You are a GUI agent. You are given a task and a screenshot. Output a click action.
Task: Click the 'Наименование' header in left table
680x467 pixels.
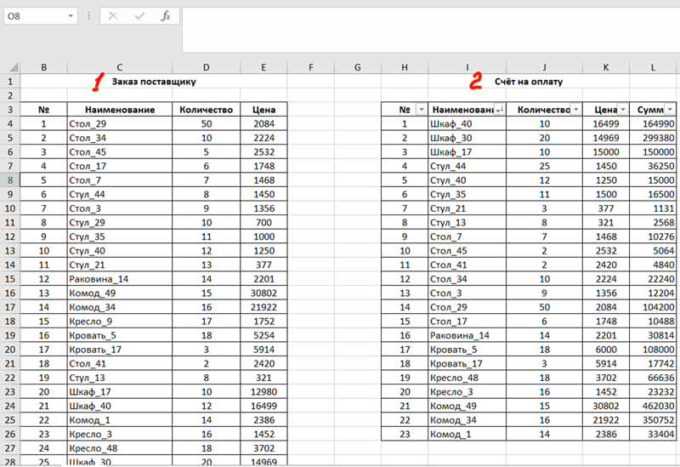(120, 110)
